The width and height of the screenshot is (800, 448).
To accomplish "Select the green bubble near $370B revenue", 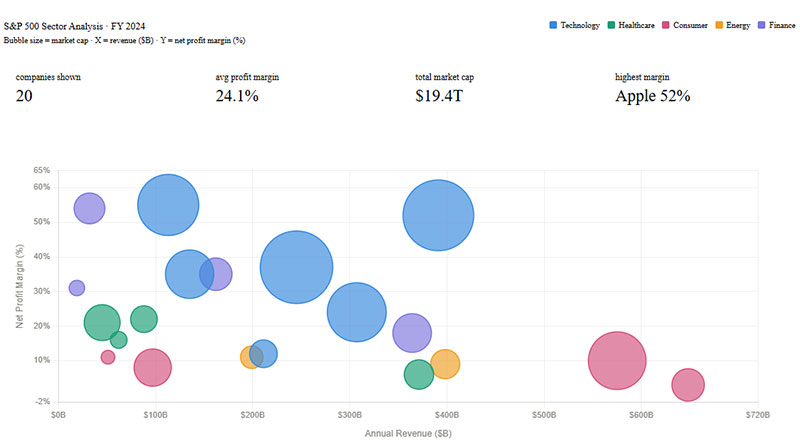I will [x=419, y=374].
